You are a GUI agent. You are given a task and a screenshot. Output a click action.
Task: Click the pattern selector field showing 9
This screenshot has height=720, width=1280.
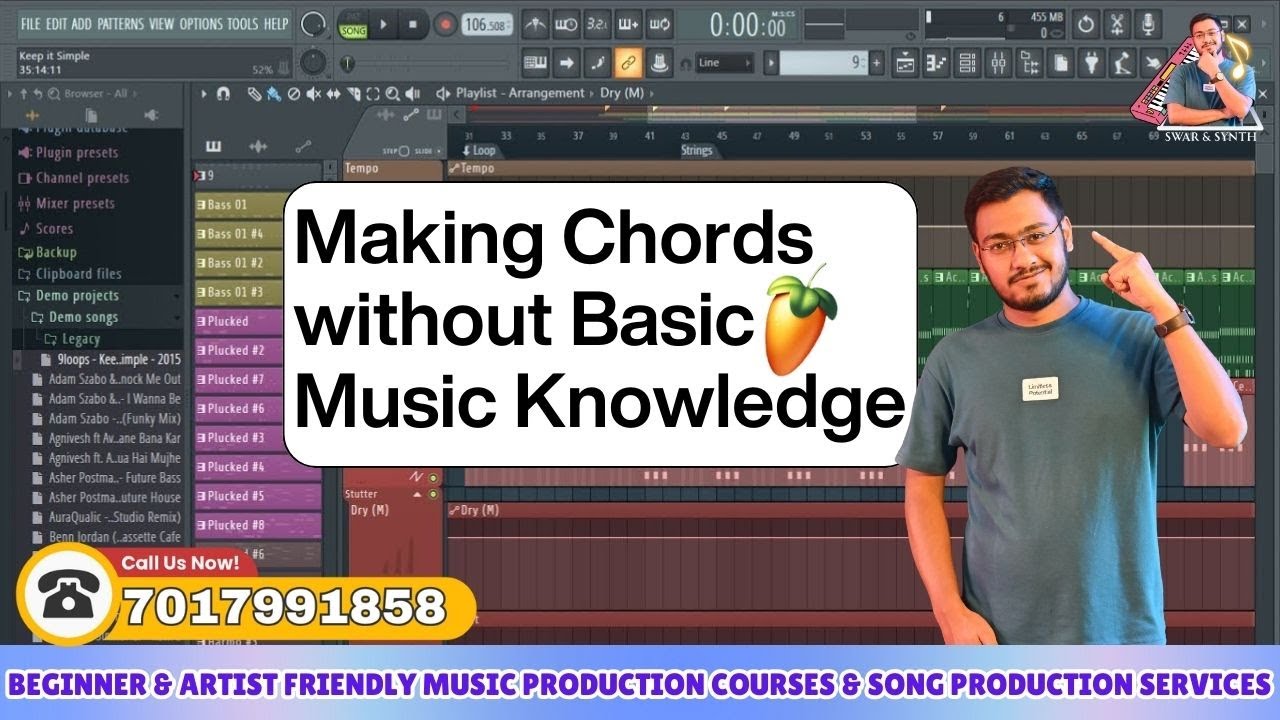(x=822, y=63)
